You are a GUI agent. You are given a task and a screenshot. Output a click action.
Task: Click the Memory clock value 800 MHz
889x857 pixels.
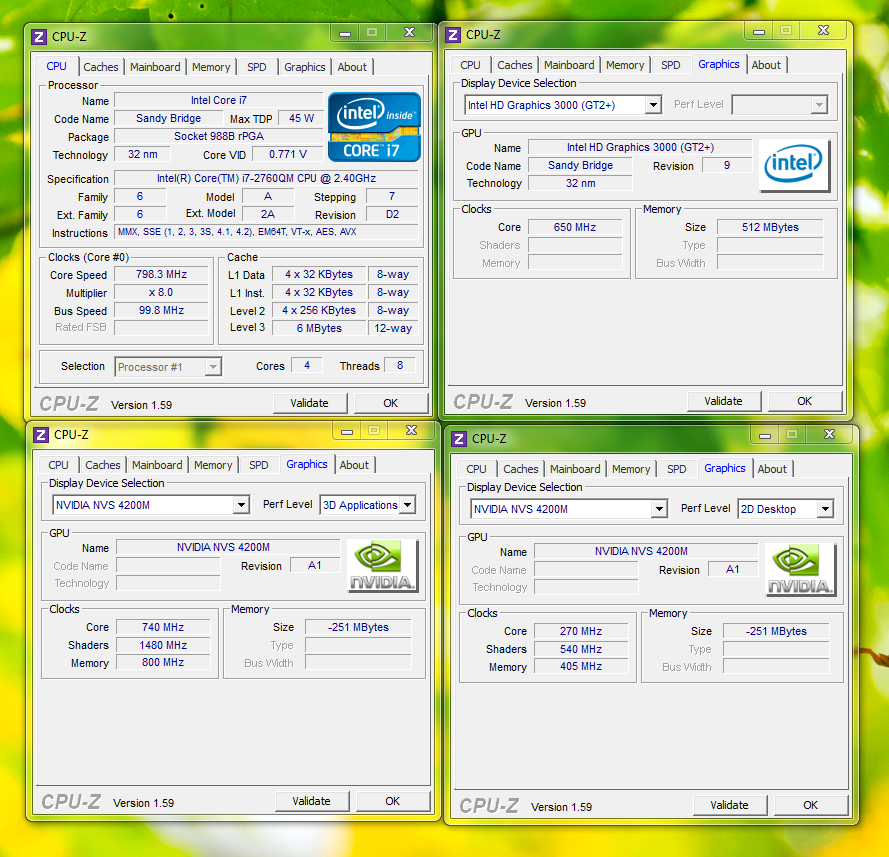[163, 662]
